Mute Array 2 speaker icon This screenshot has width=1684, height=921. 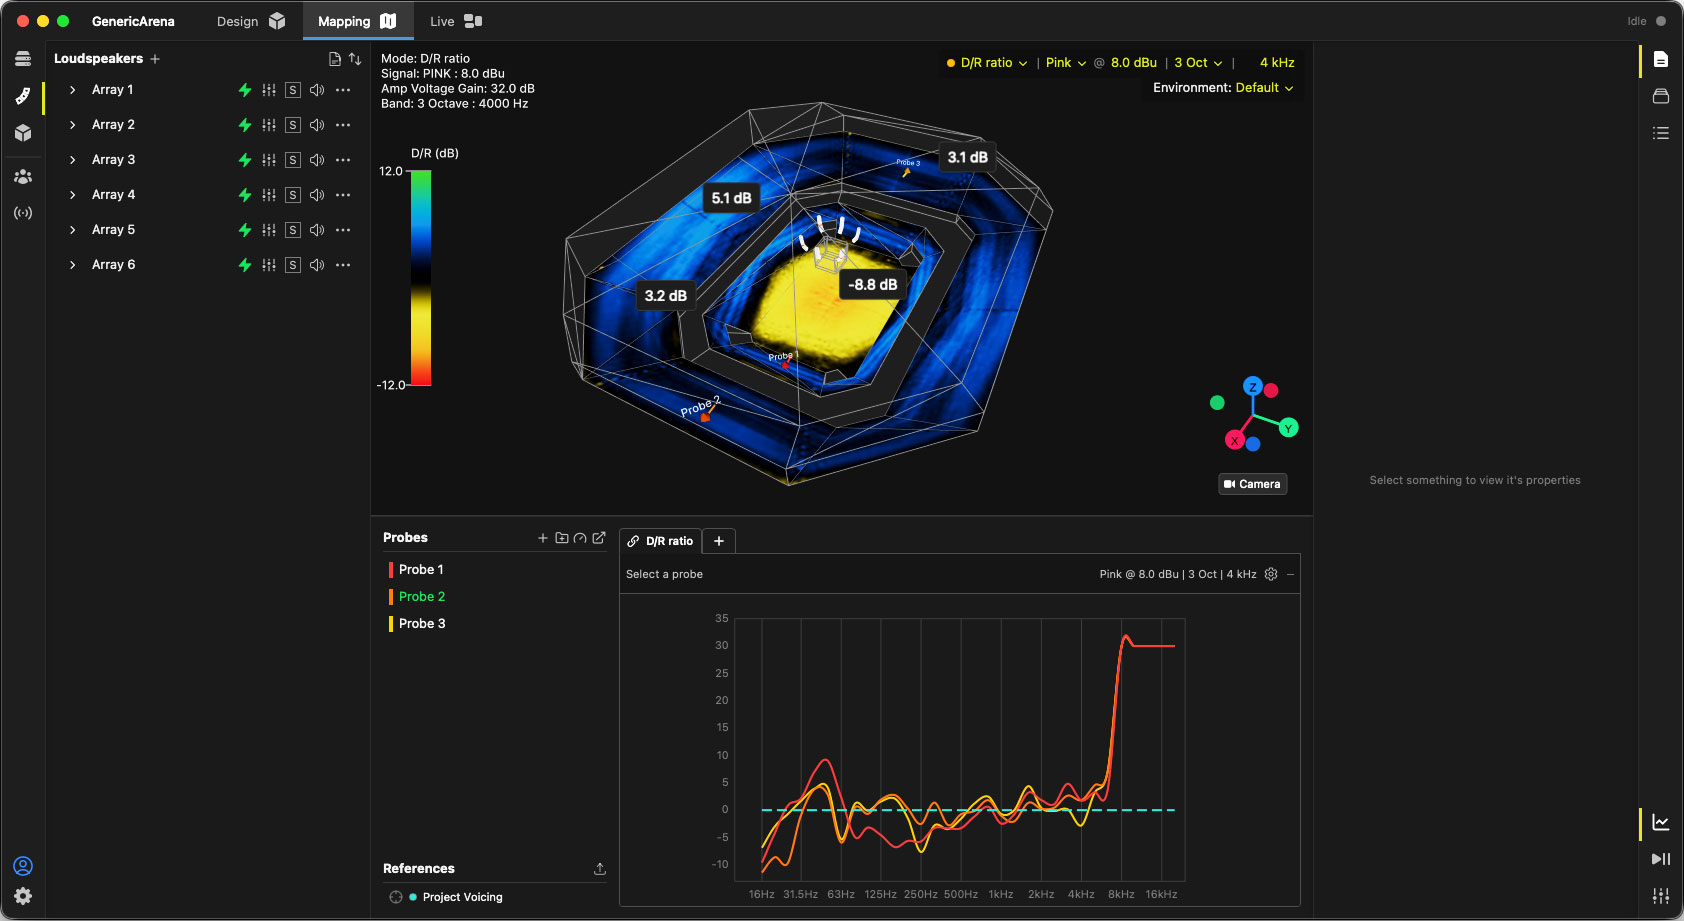click(x=317, y=125)
